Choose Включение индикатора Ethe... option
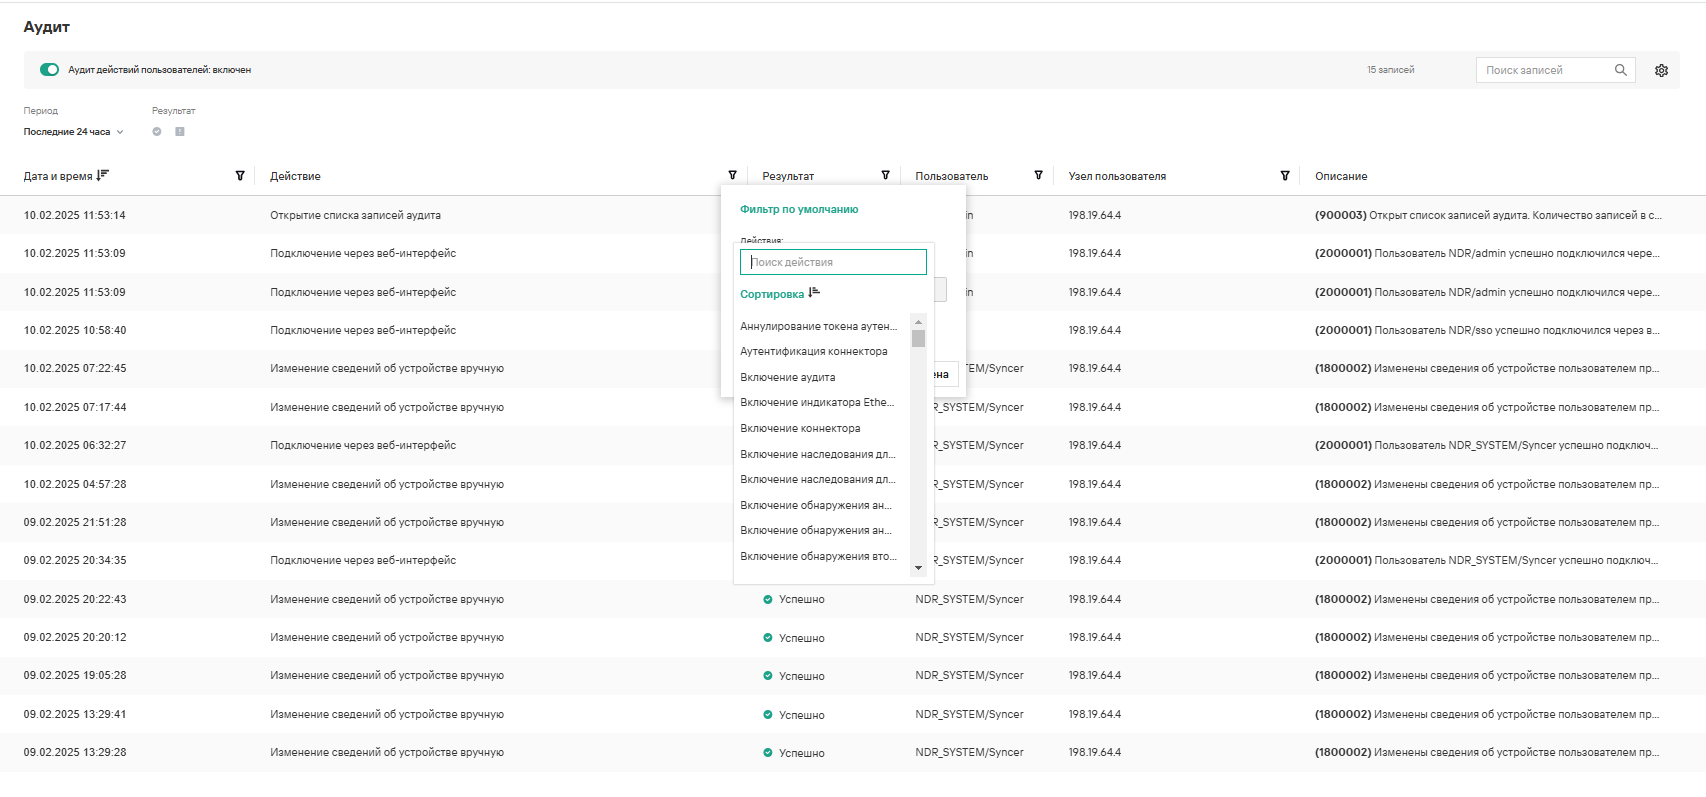 [x=817, y=403]
